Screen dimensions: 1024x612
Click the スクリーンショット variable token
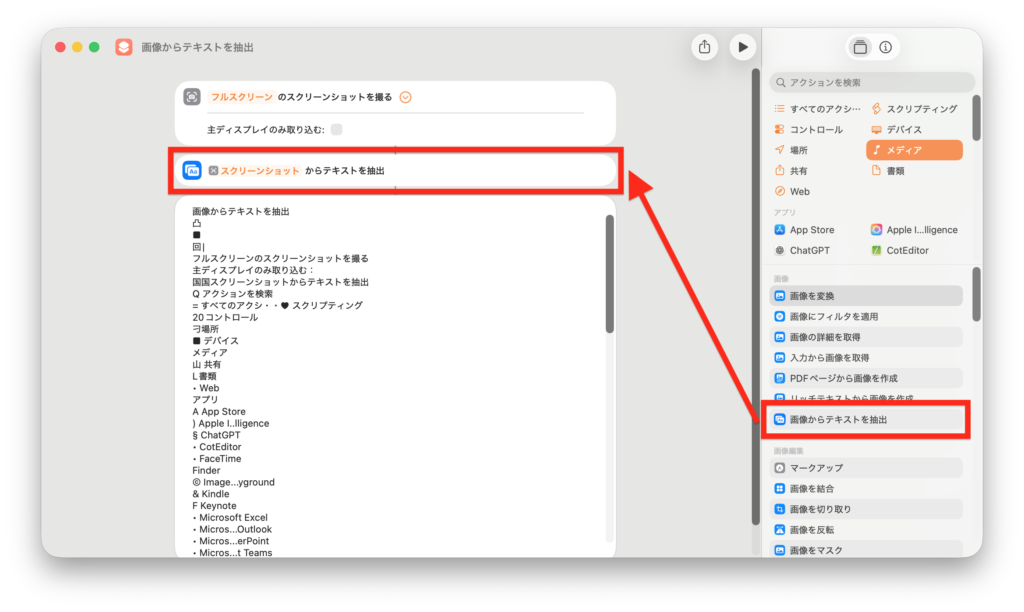pos(254,171)
